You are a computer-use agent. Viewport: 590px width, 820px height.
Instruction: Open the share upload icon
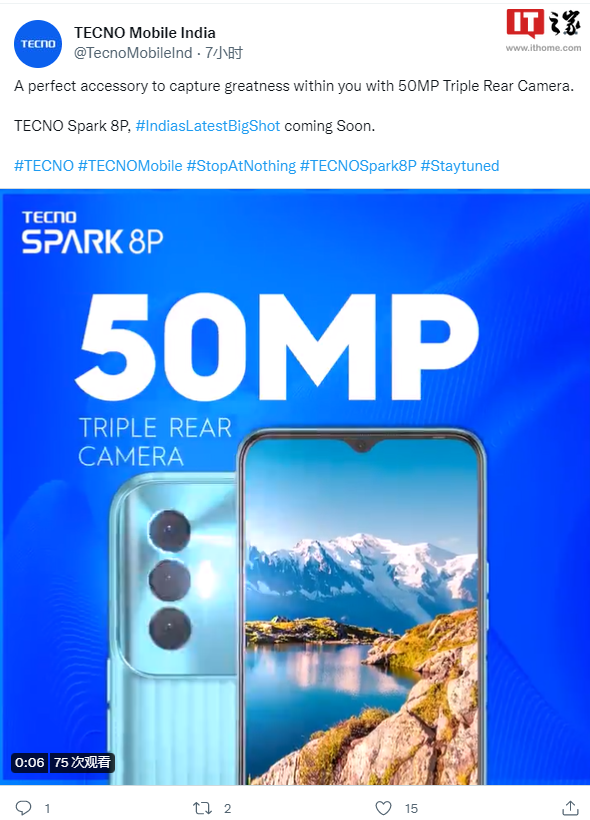pos(570,808)
